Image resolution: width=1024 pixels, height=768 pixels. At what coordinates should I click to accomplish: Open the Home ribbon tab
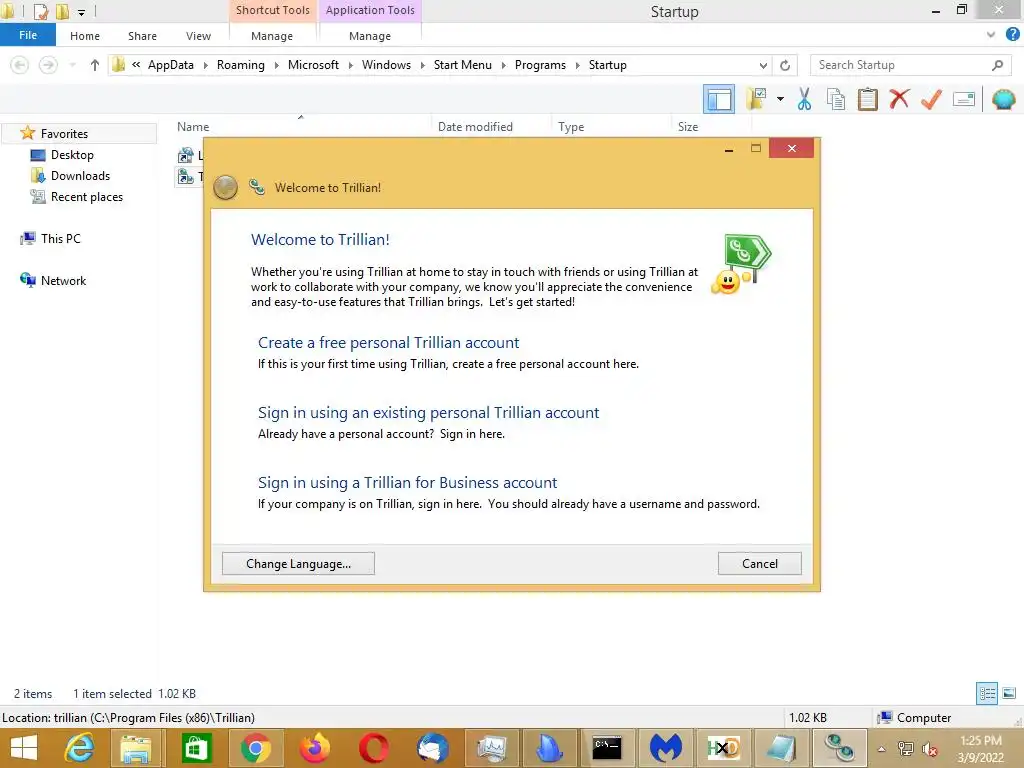[85, 36]
